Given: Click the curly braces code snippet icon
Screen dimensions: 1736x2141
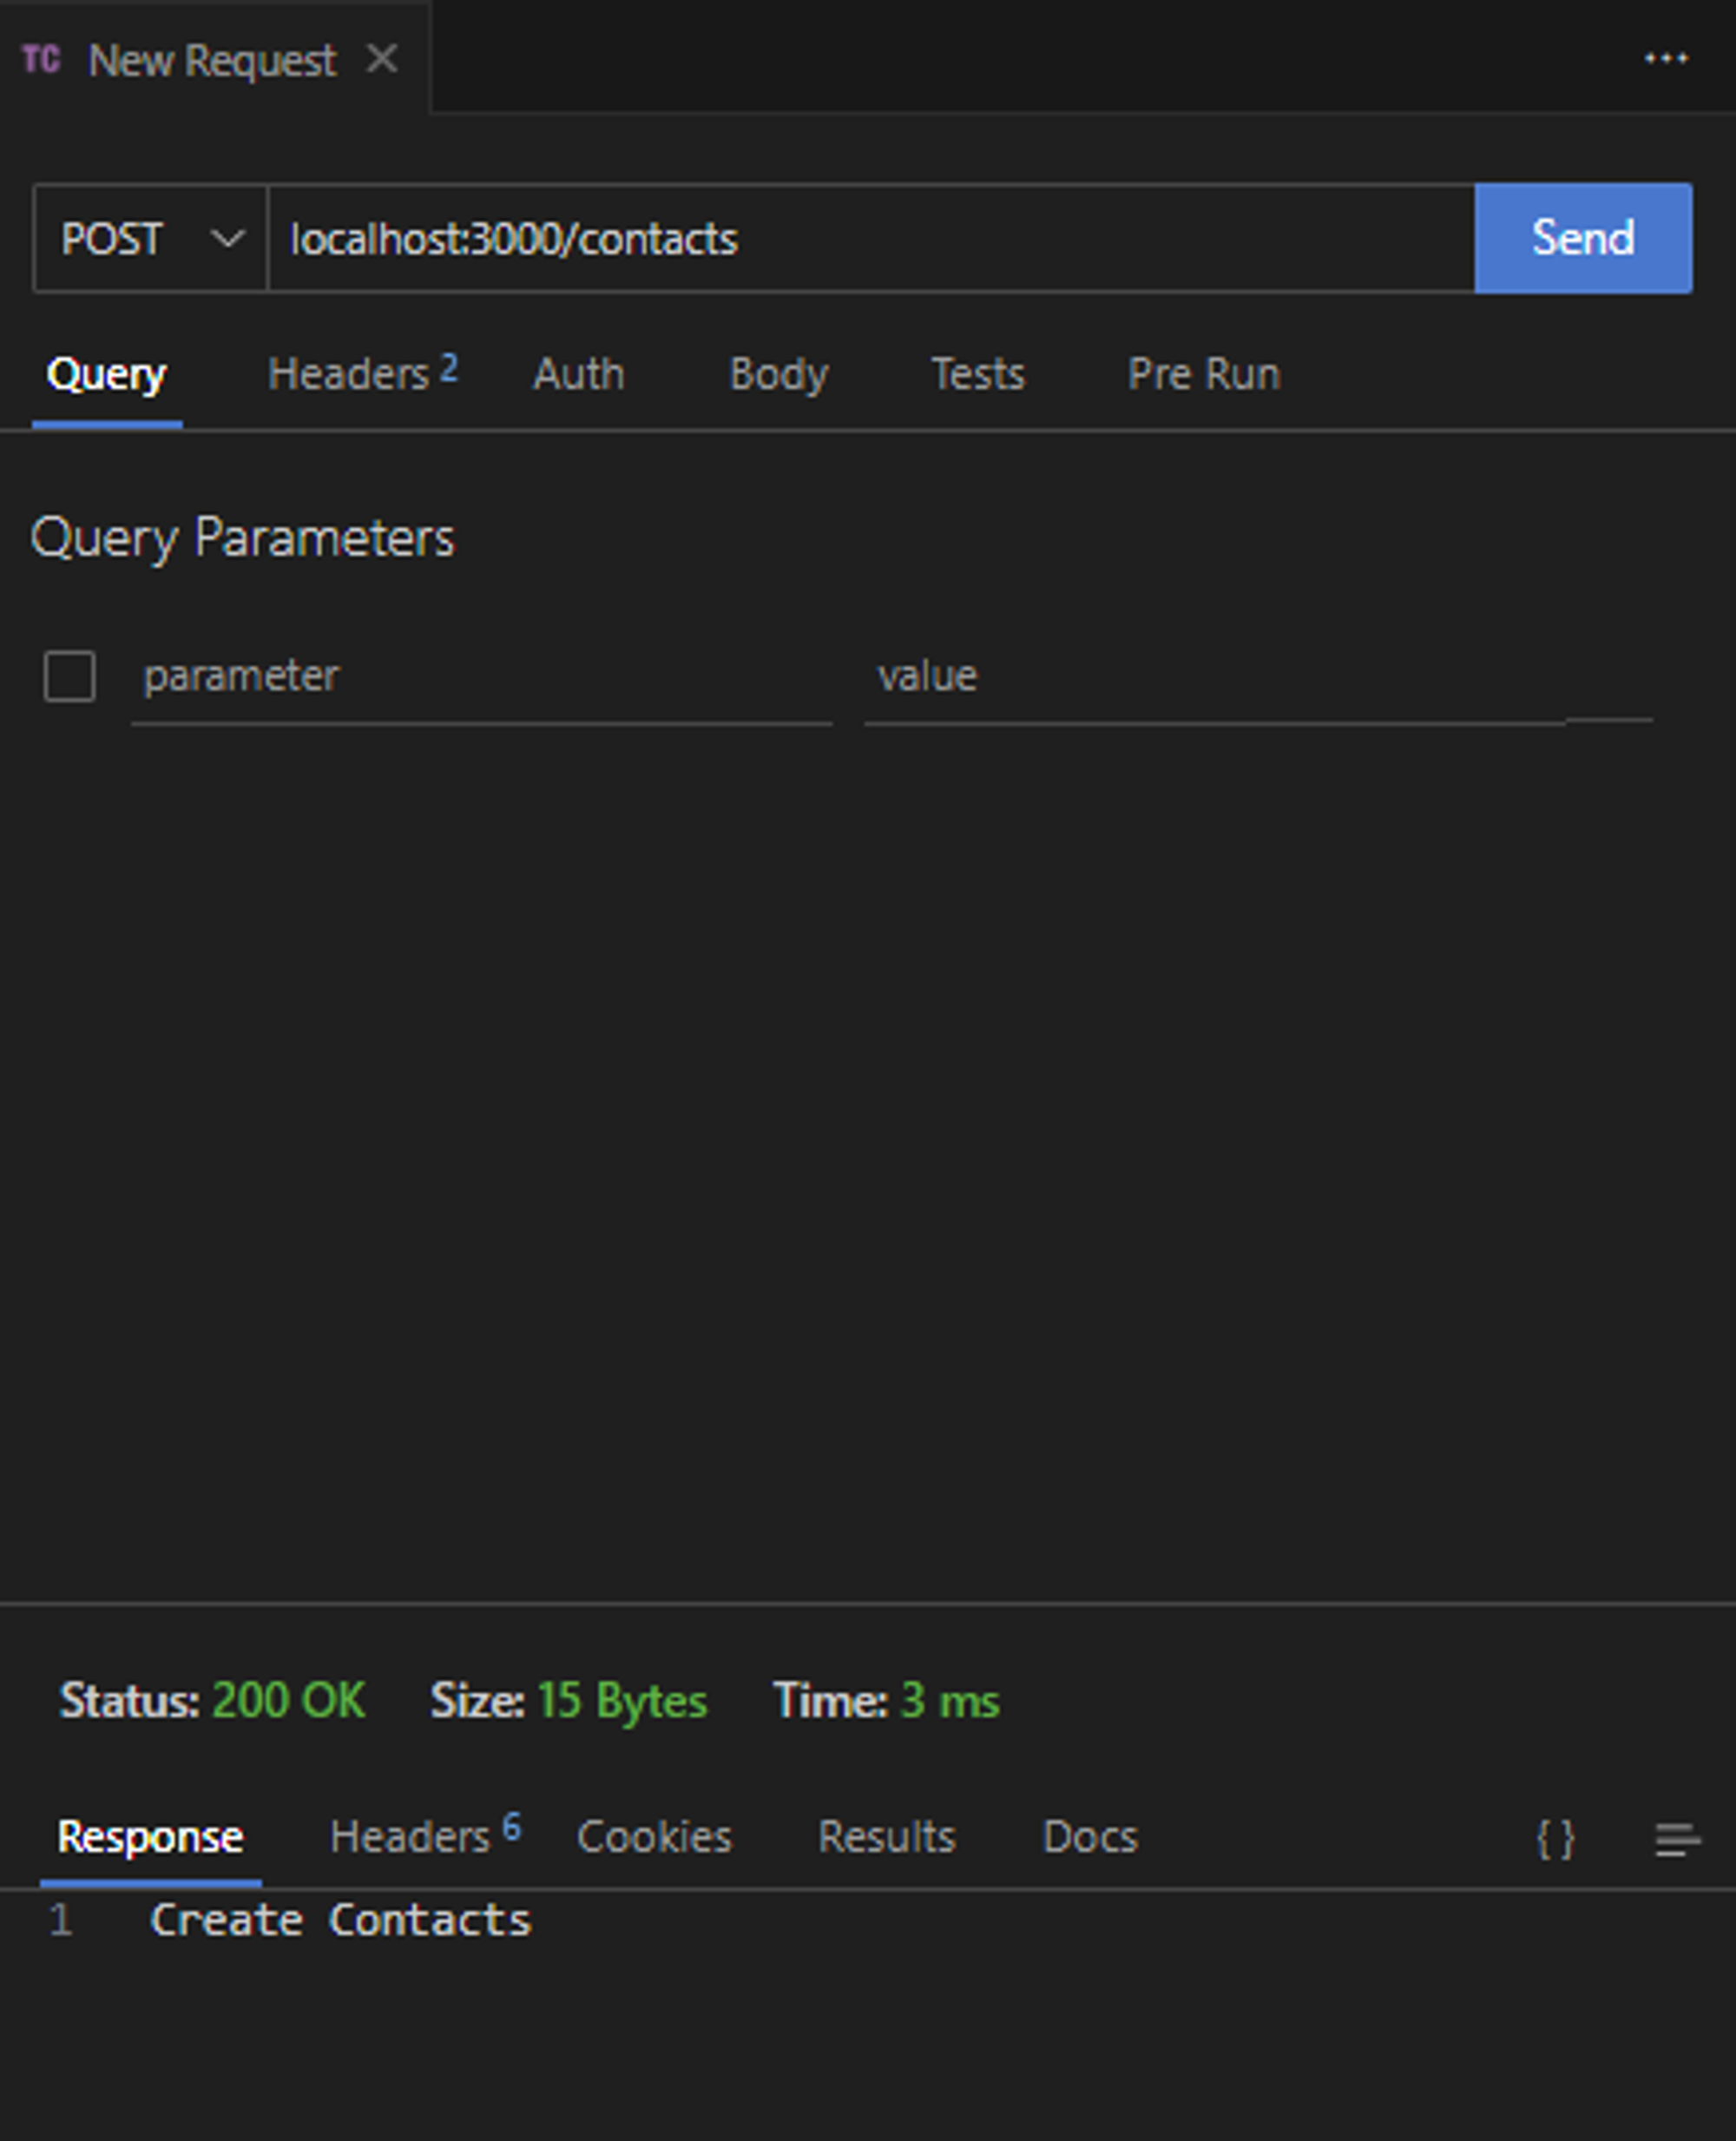Looking at the screenshot, I should click(x=1555, y=1839).
